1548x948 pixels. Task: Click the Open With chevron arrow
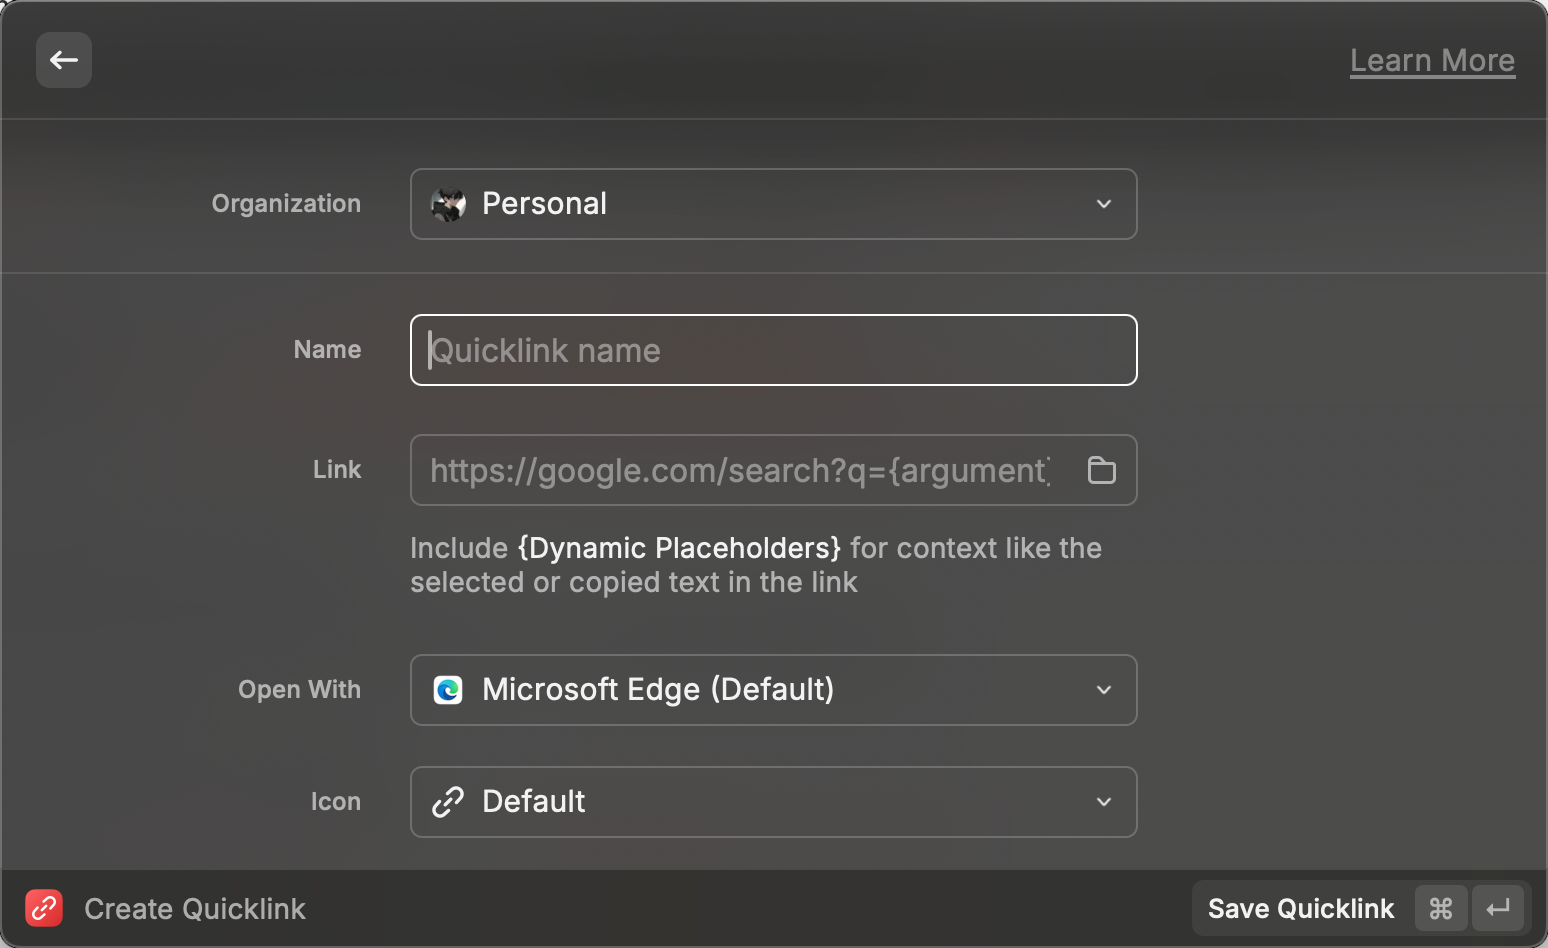click(1104, 690)
